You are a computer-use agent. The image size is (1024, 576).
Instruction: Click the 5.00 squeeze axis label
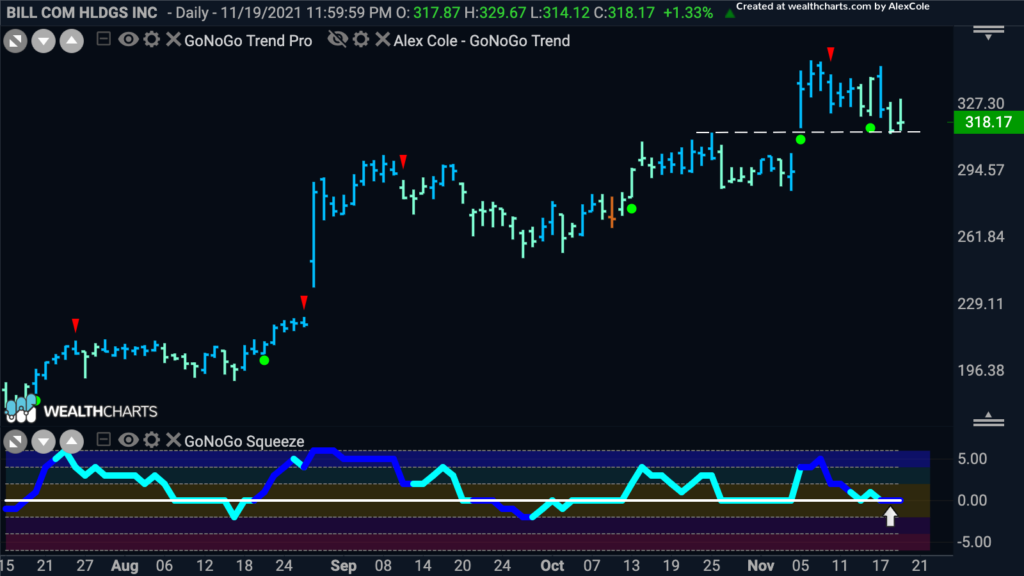[972, 459]
